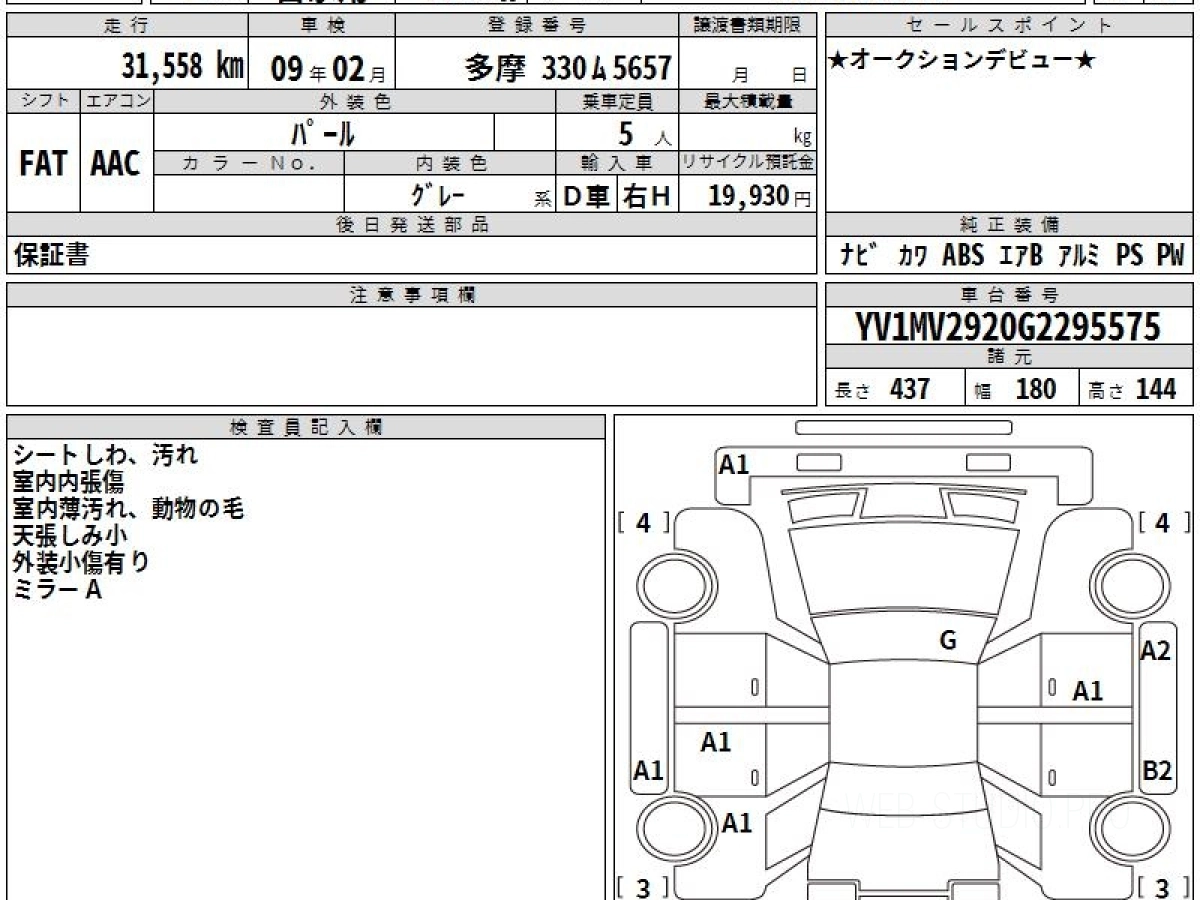Select inspector note 室内内張傷
This screenshot has height=900, width=1200.
tap(68, 482)
